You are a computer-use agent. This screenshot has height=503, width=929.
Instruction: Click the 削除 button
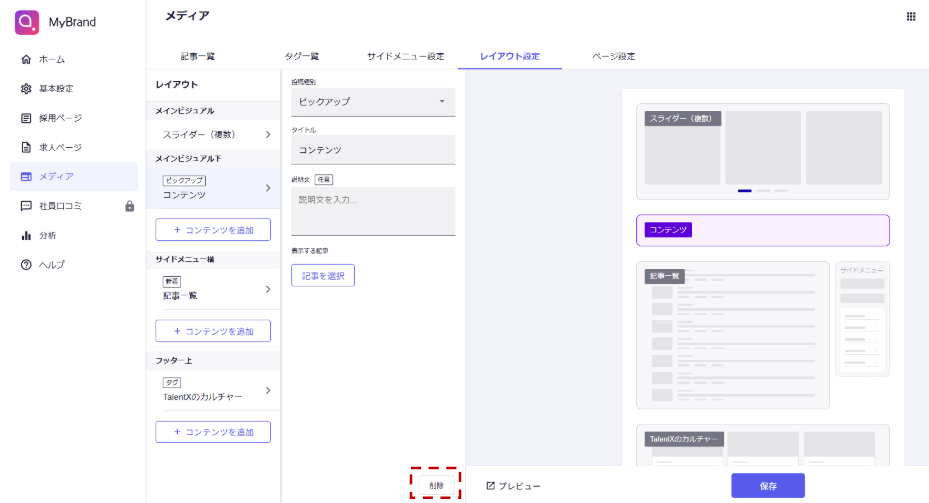point(435,485)
